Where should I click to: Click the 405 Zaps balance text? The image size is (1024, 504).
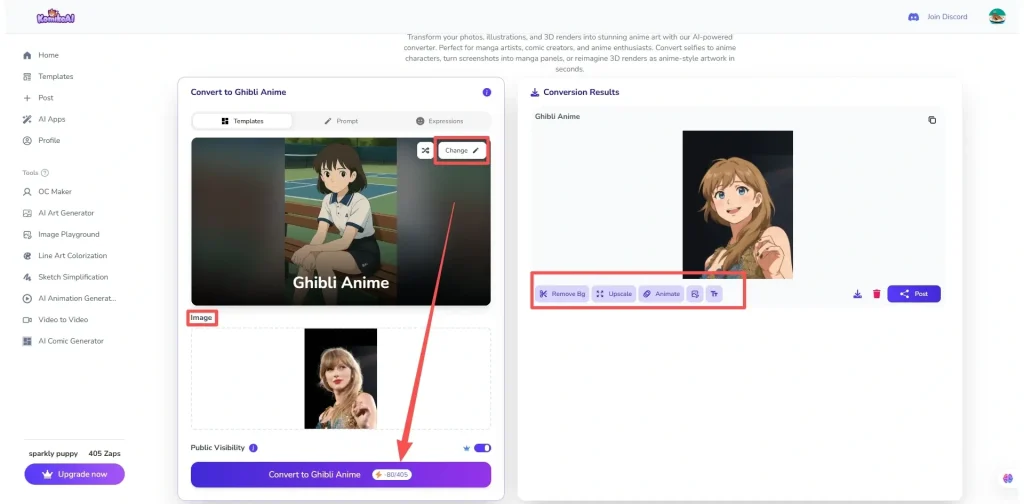[104, 453]
